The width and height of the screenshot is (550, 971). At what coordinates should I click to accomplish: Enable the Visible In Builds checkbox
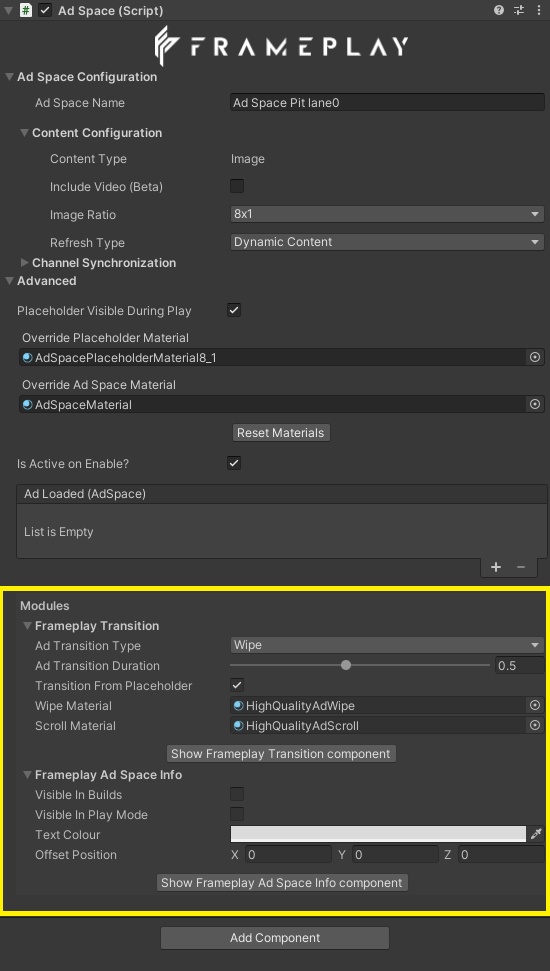237,794
